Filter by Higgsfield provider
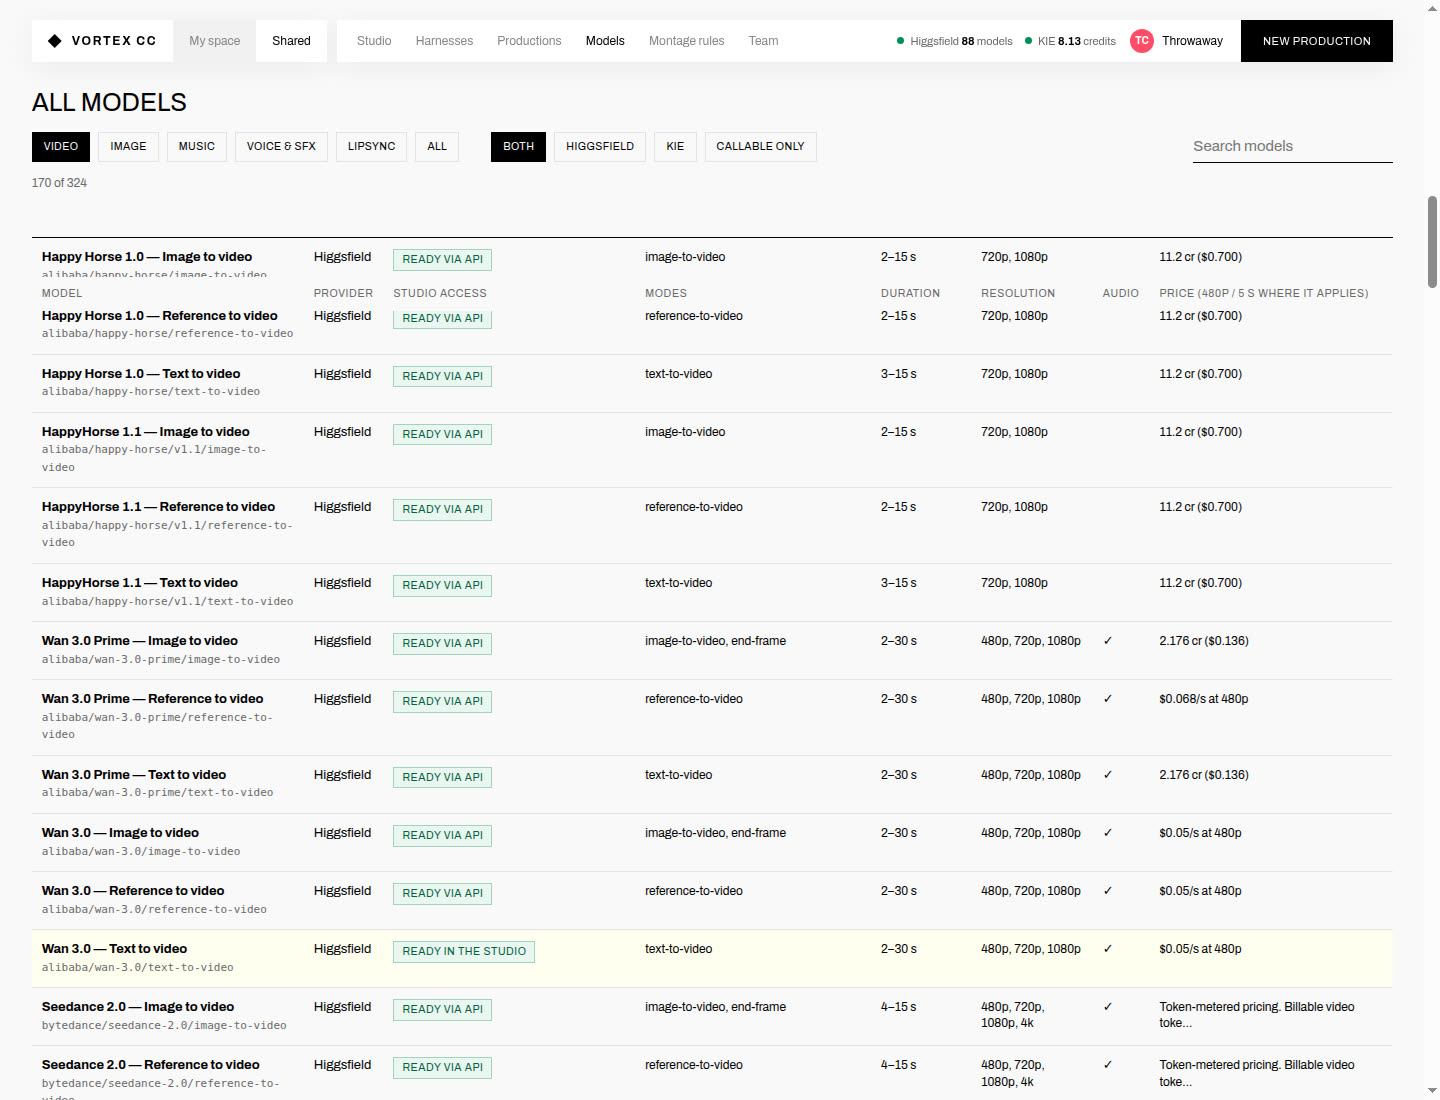Viewport: 1440px width, 1100px height. tap(600, 146)
